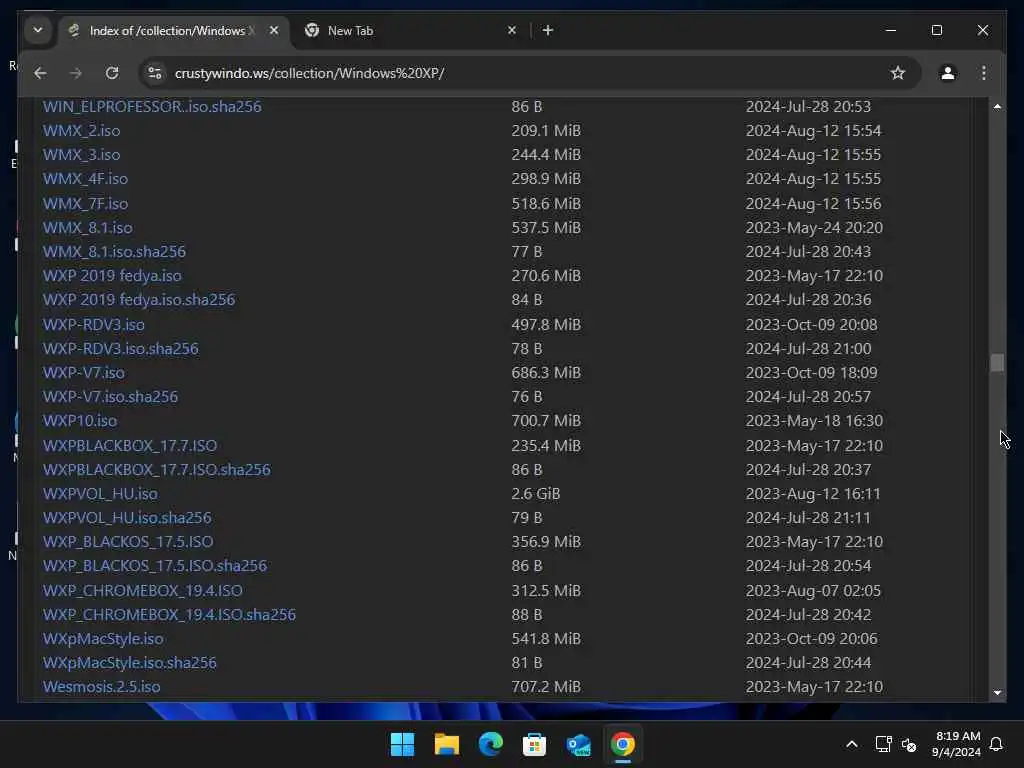Close the Index of /collection tab

coord(274,30)
